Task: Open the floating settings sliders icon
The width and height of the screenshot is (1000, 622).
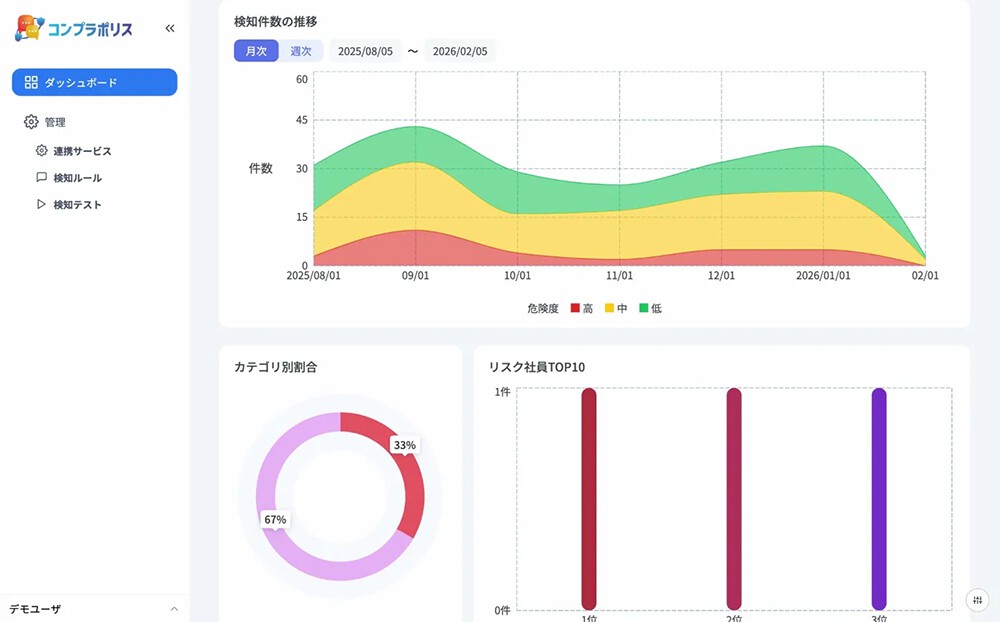Action: click(977, 599)
